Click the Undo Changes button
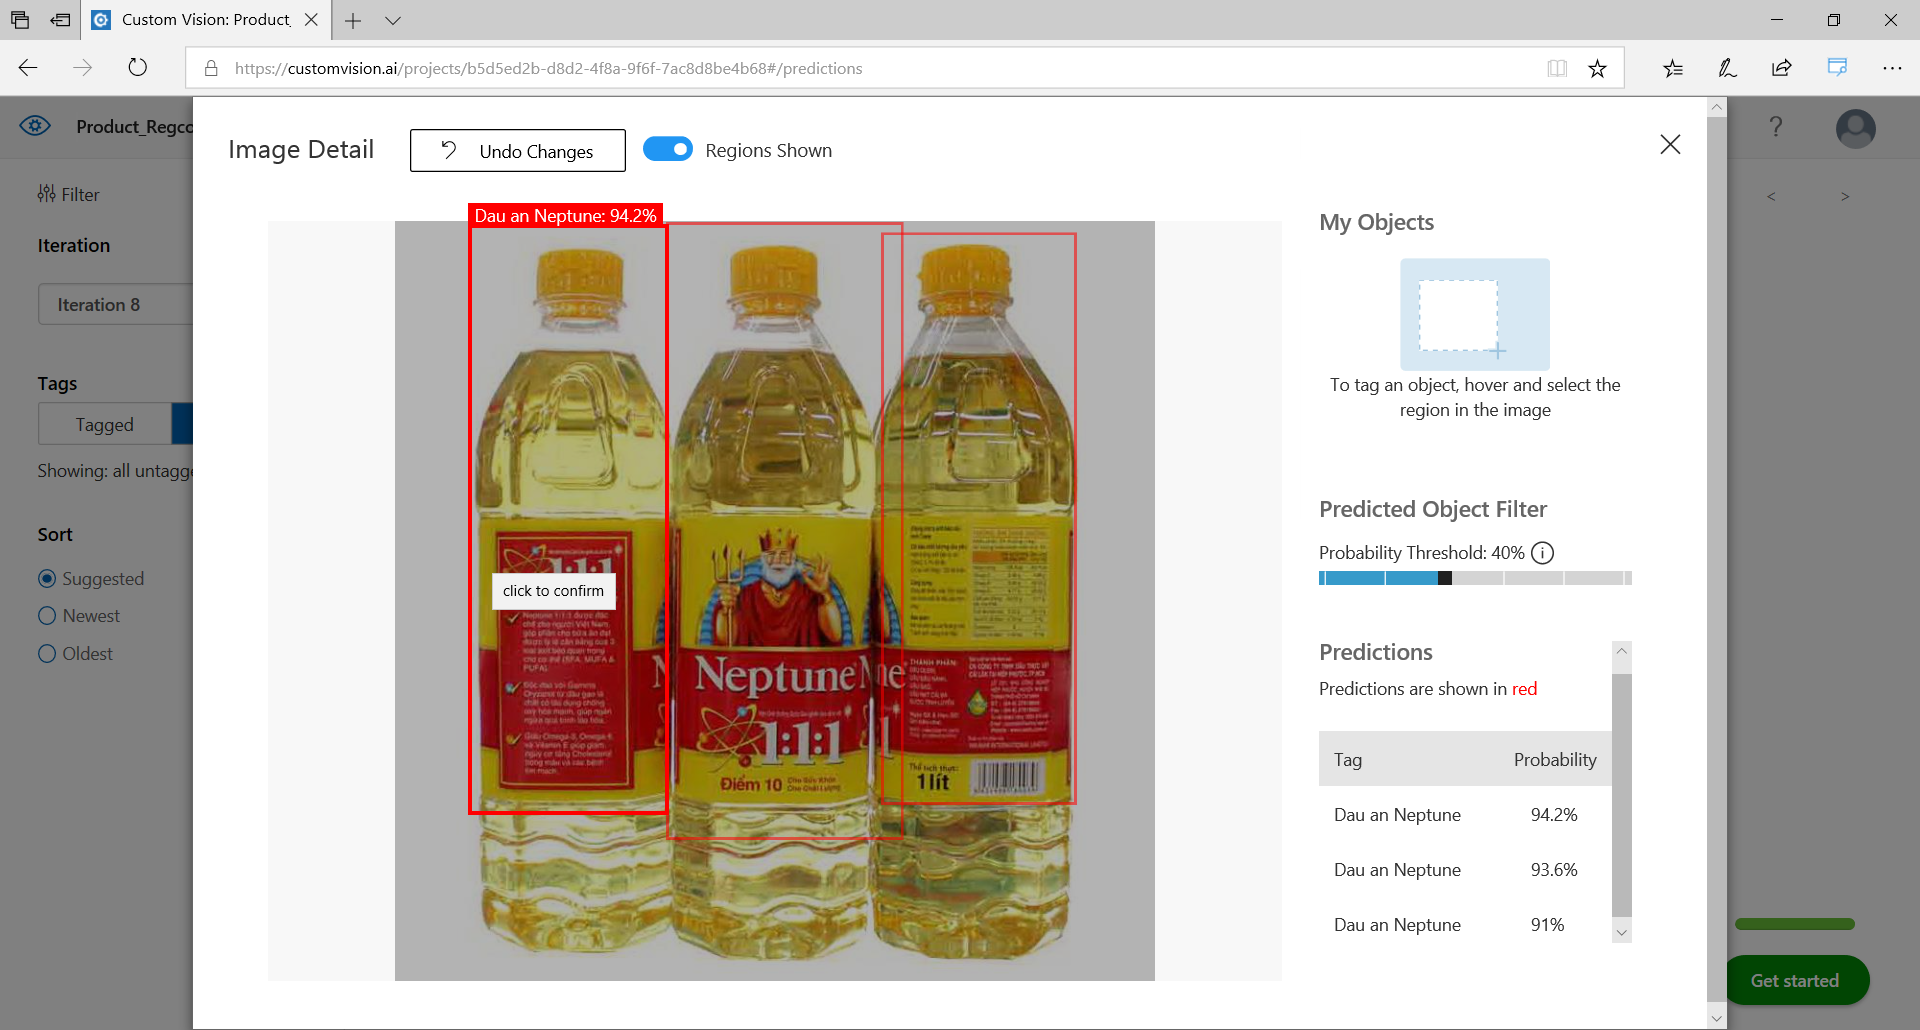This screenshot has width=1920, height=1030. pos(518,150)
